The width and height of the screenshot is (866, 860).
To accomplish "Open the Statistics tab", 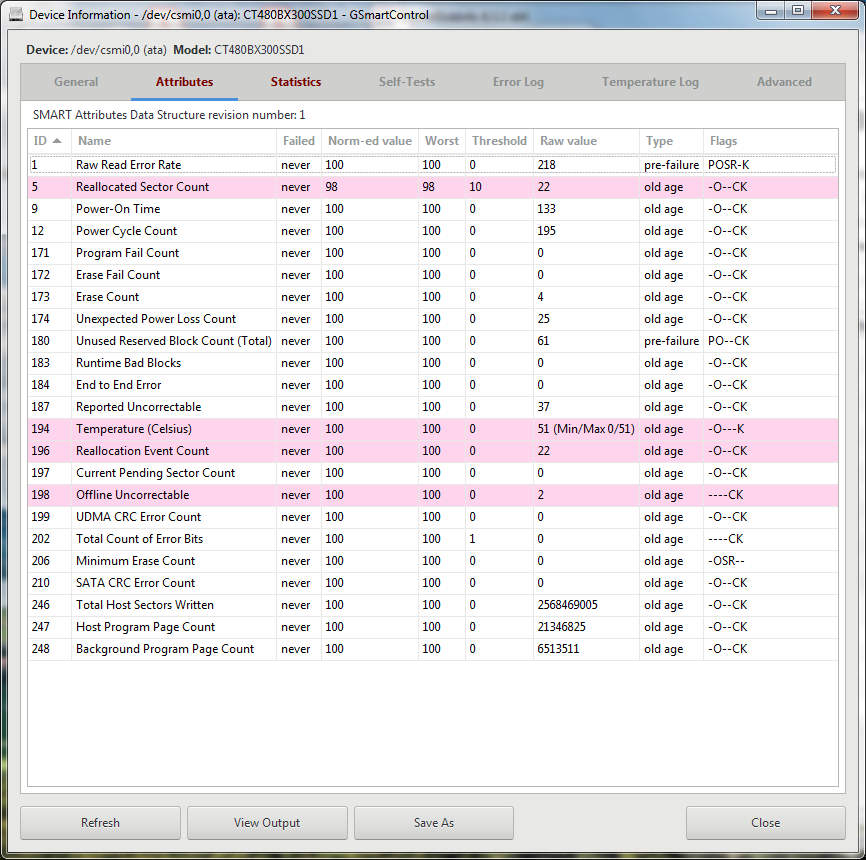I will click(x=295, y=82).
